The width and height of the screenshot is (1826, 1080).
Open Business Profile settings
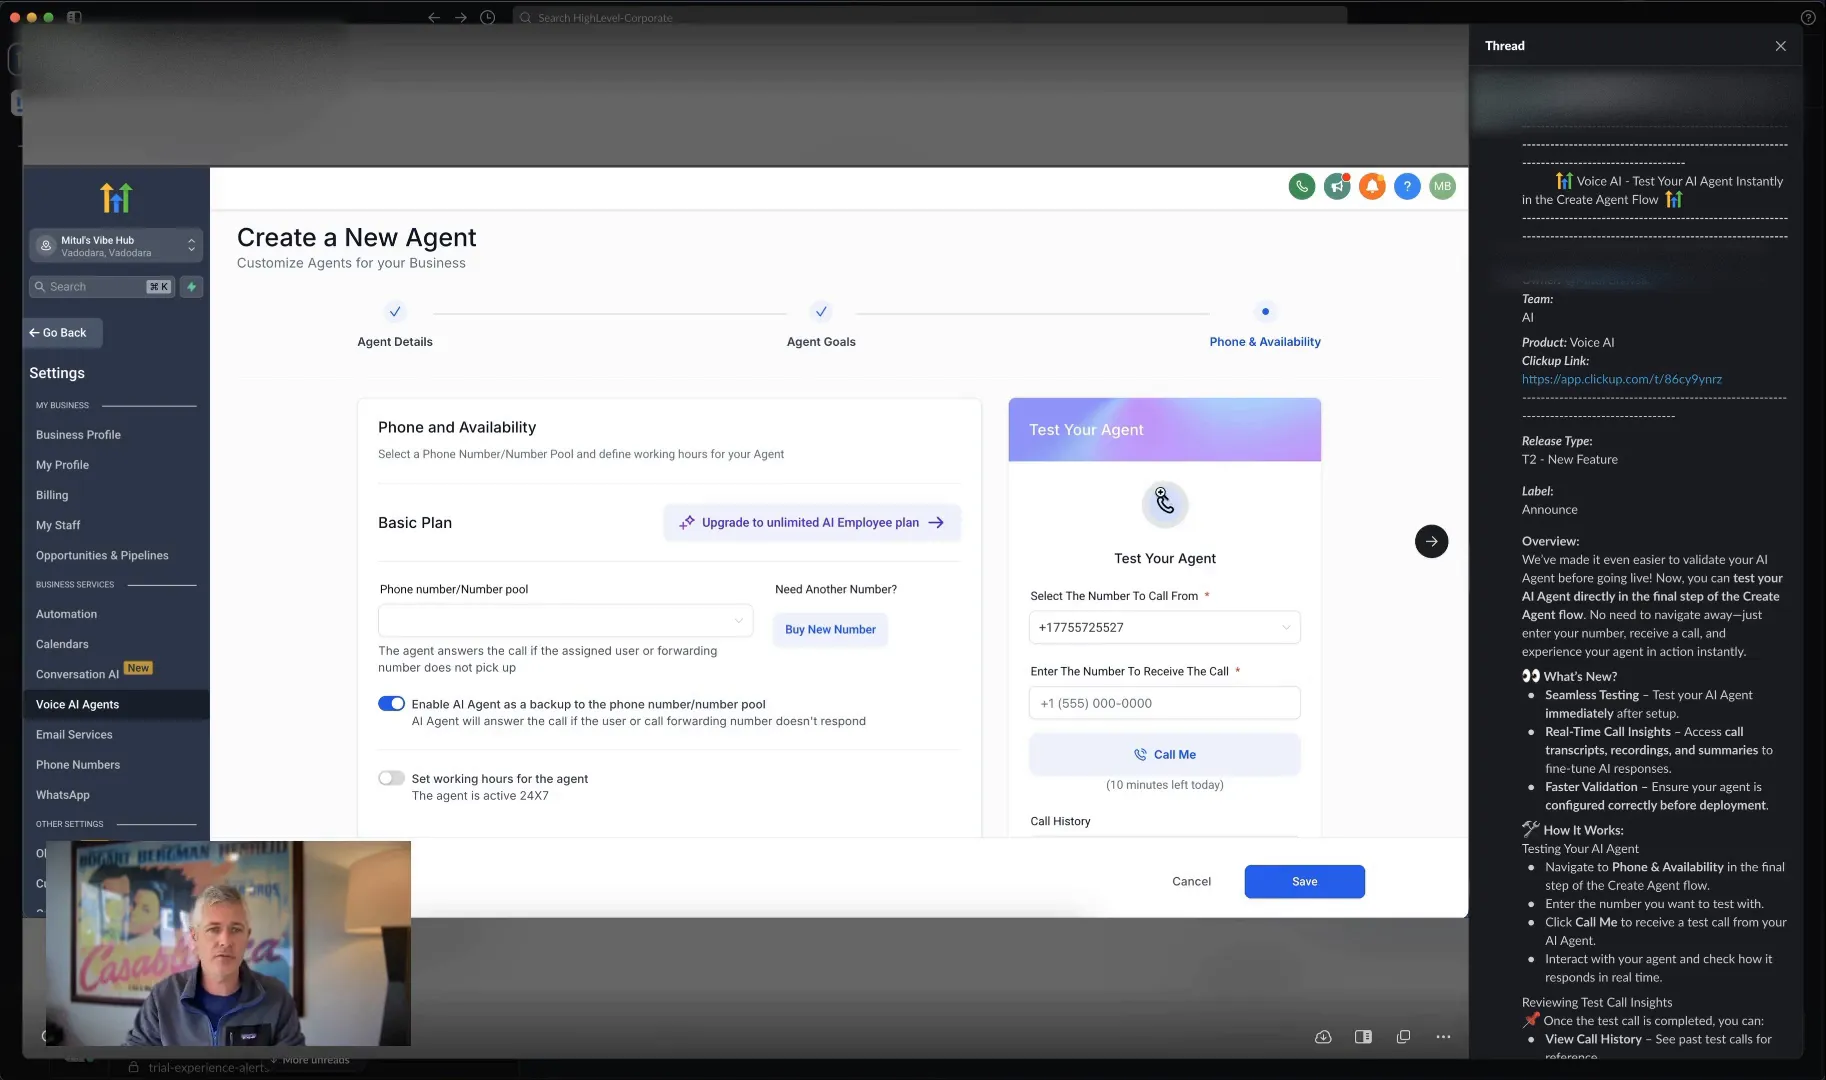[x=78, y=435]
